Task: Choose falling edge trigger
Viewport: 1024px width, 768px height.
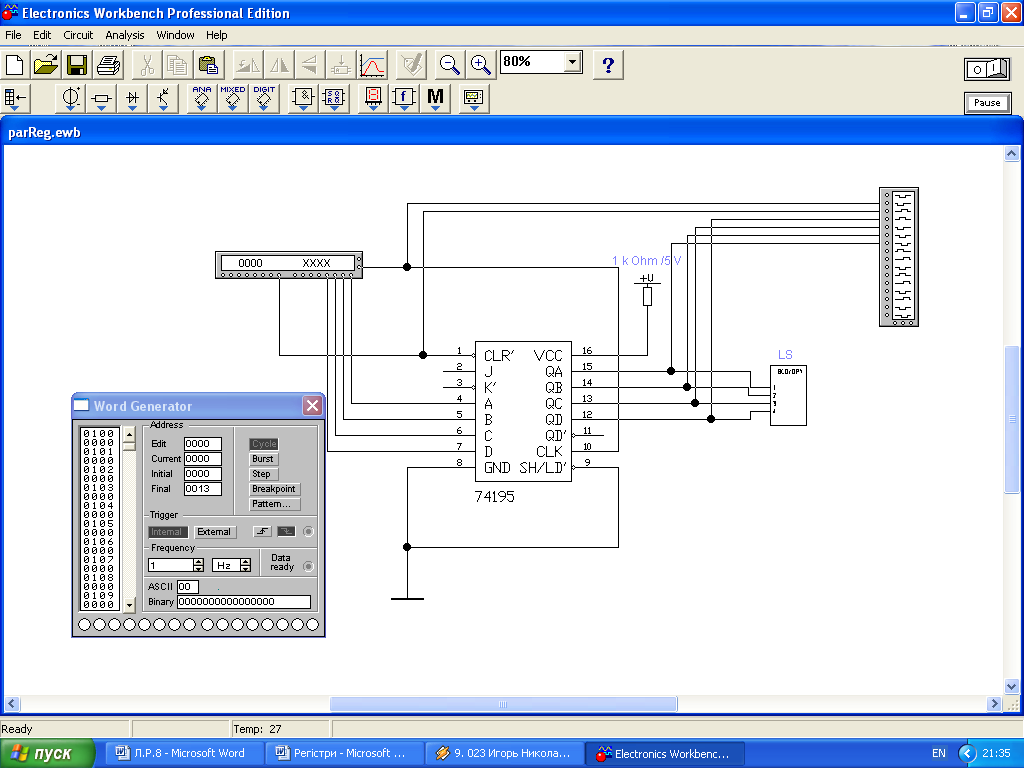Action: tap(286, 532)
